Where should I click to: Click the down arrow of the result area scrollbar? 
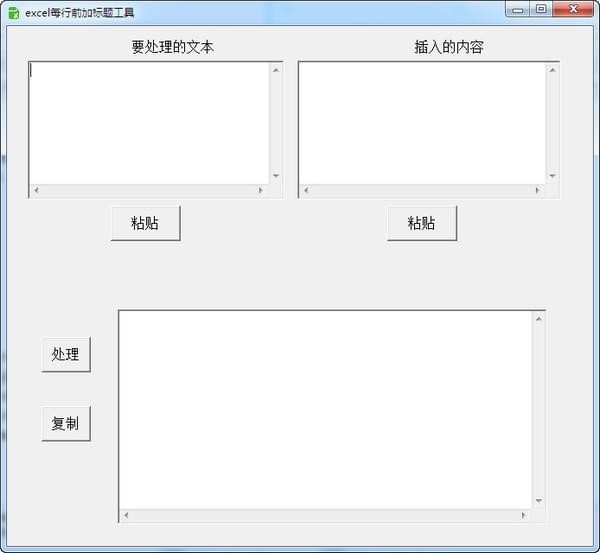pos(539,501)
